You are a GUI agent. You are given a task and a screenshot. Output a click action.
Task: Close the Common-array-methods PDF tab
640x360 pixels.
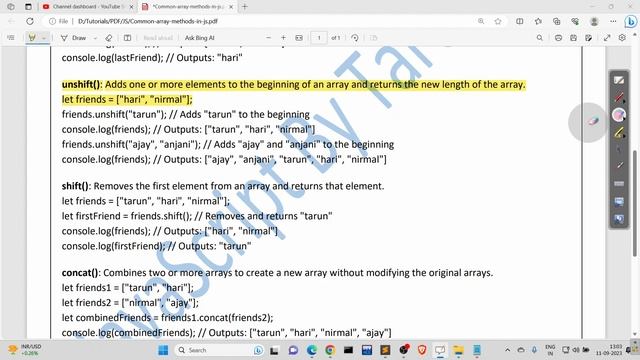(231, 7)
